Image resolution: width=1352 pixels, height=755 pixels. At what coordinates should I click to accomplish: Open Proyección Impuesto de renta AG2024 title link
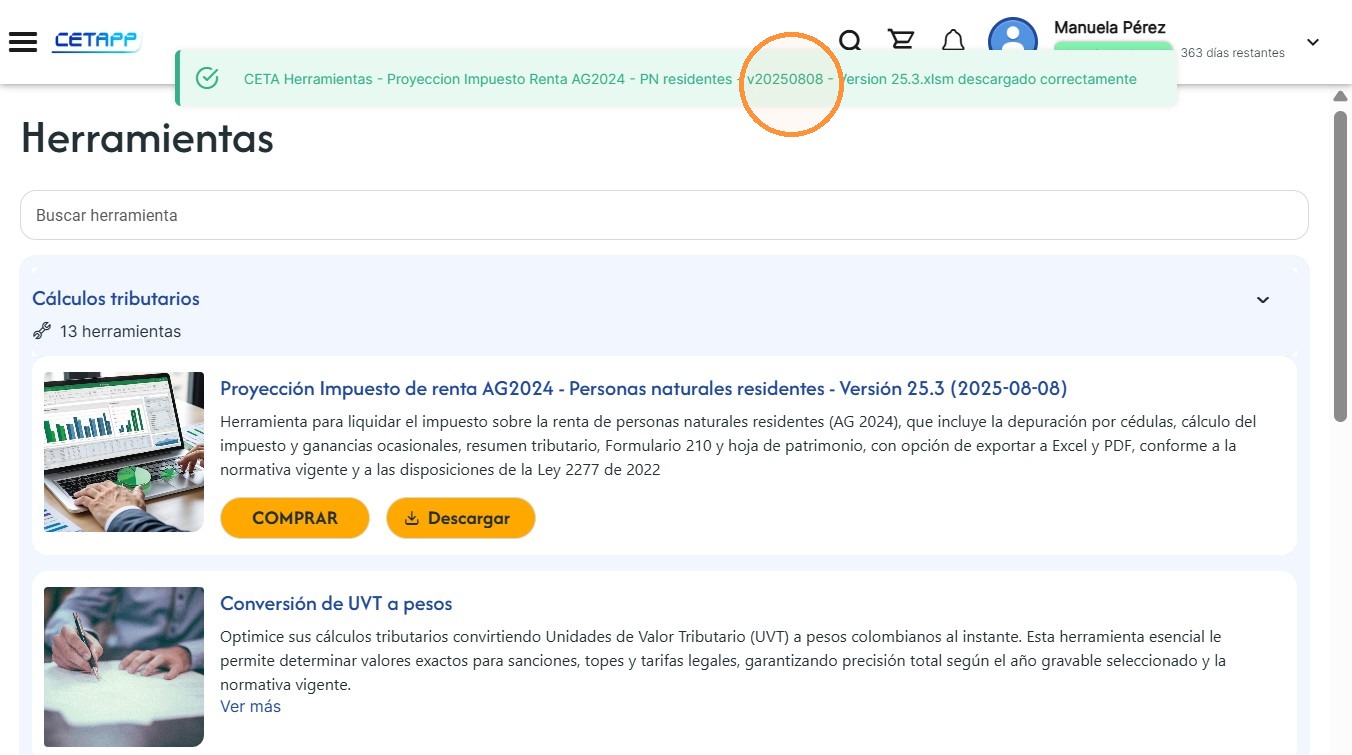click(x=644, y=388)
